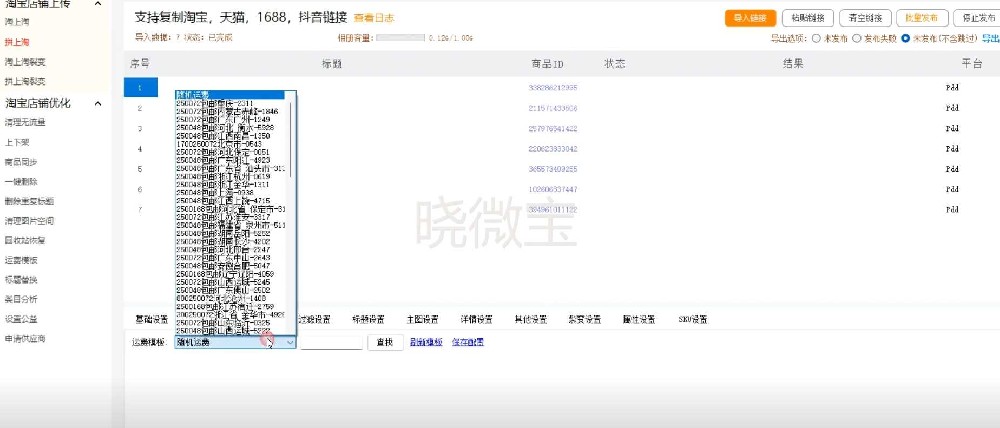1000x428 pixels.
Task: Open 清理图片空间 in the sidebar
Action: tap(29, 221)
